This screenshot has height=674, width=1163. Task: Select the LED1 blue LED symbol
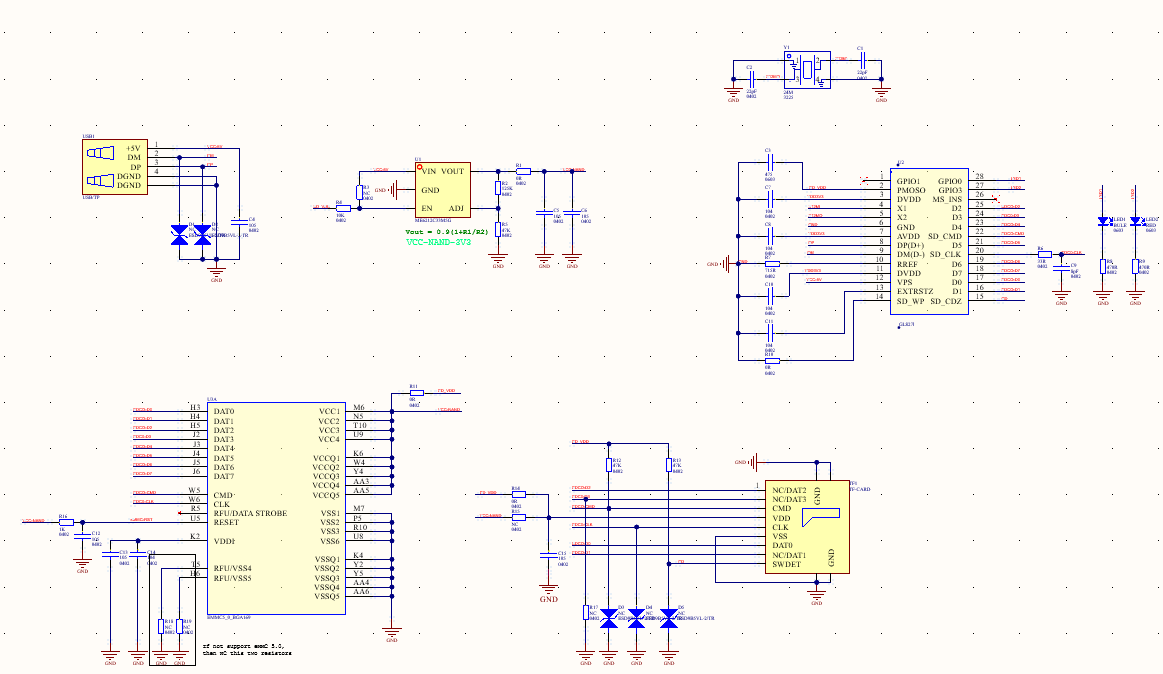pyautogui.click(x=1103, y=221)
